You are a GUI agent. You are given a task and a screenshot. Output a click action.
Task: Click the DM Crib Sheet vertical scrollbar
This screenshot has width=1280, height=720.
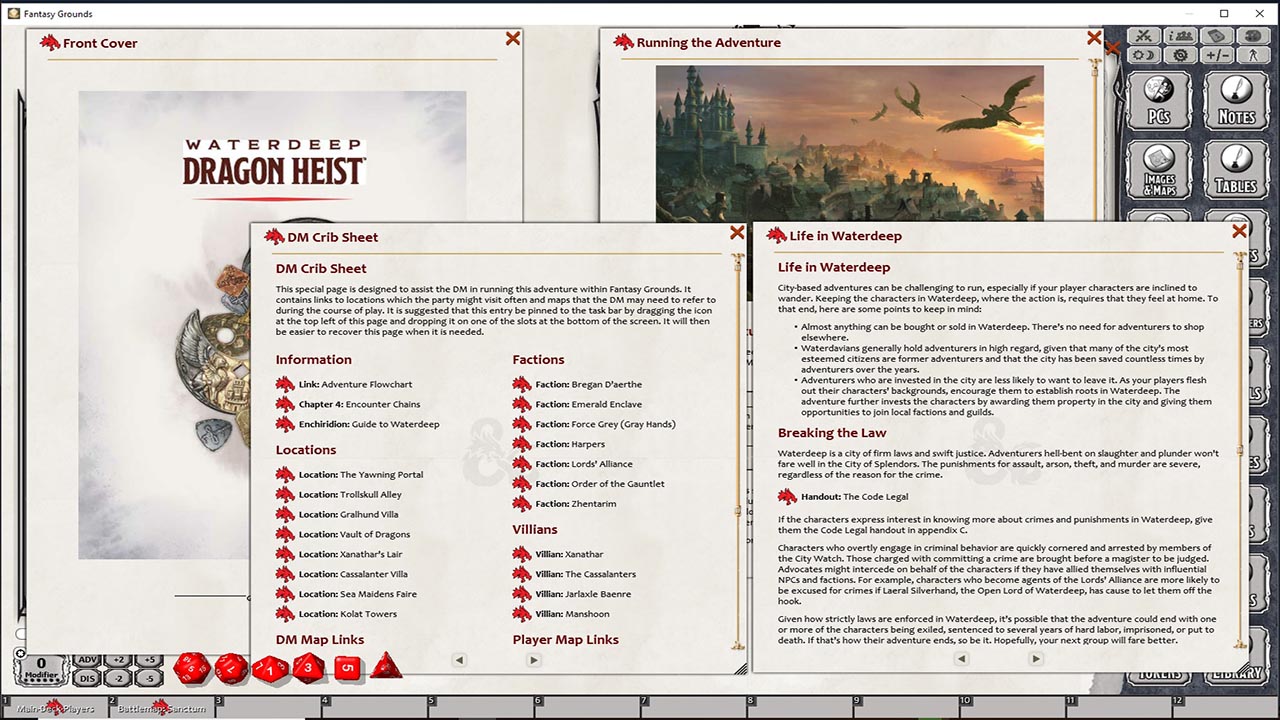[738, 450]
